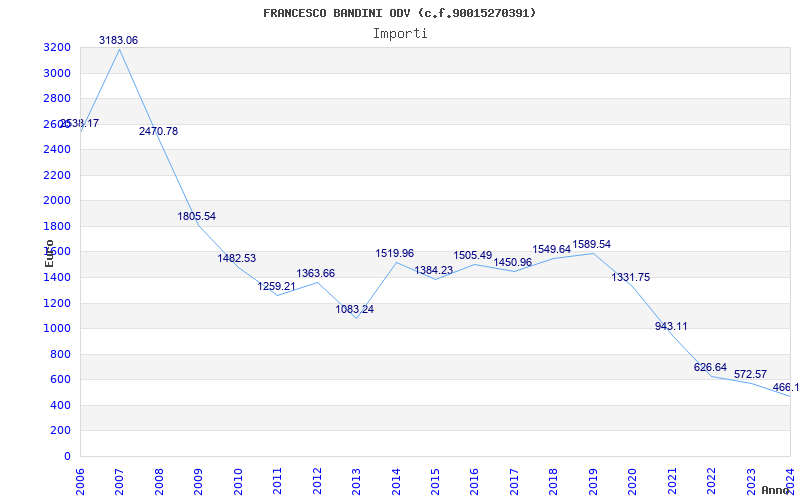Screen dimensions: 800x500
Task: Click data label 626.64
Action: pyautogui.click(x=710, y=367)
